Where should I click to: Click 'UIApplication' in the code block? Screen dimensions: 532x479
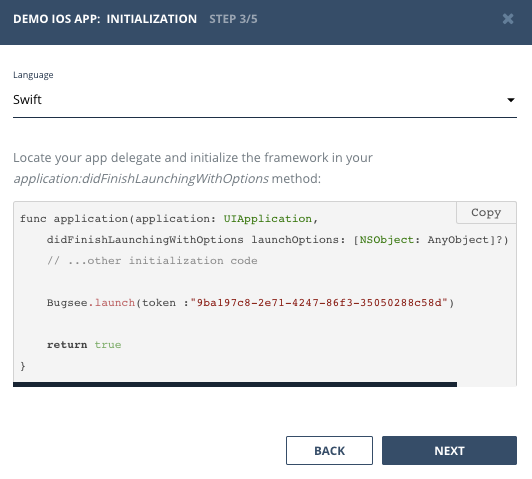(x=267, y=218)
